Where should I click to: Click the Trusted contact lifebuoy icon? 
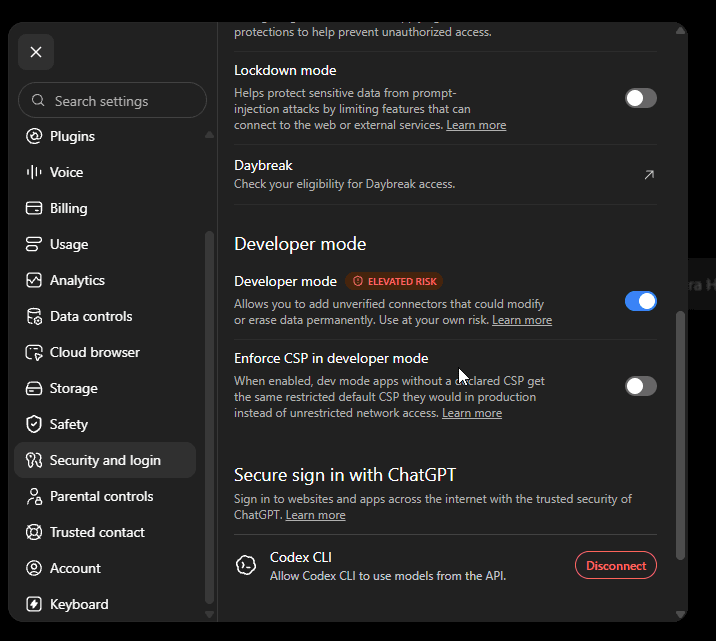34,532
